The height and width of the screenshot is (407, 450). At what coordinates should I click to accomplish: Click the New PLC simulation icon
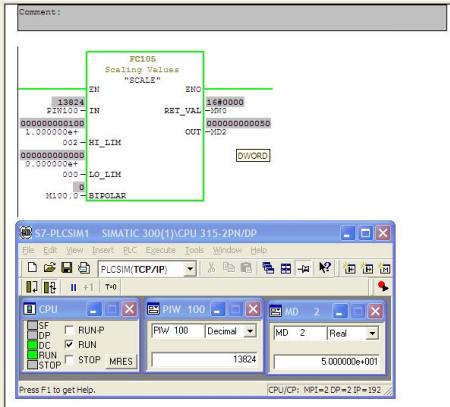(x=32, y=268)
